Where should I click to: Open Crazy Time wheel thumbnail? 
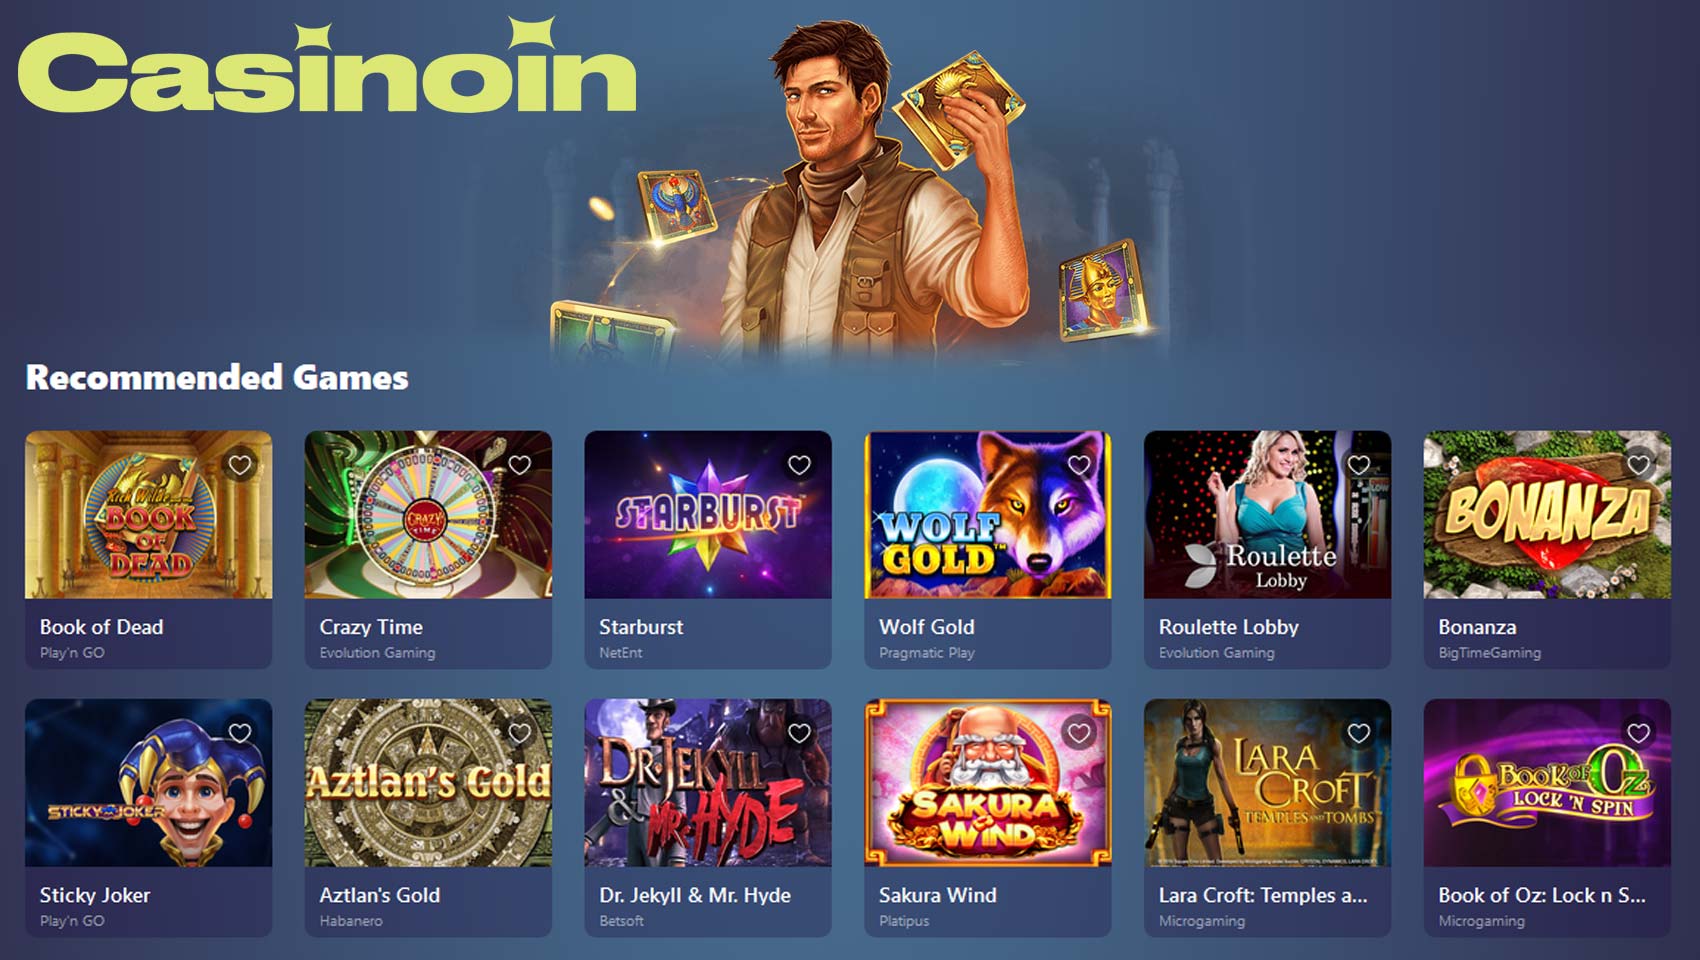(428, 515)
